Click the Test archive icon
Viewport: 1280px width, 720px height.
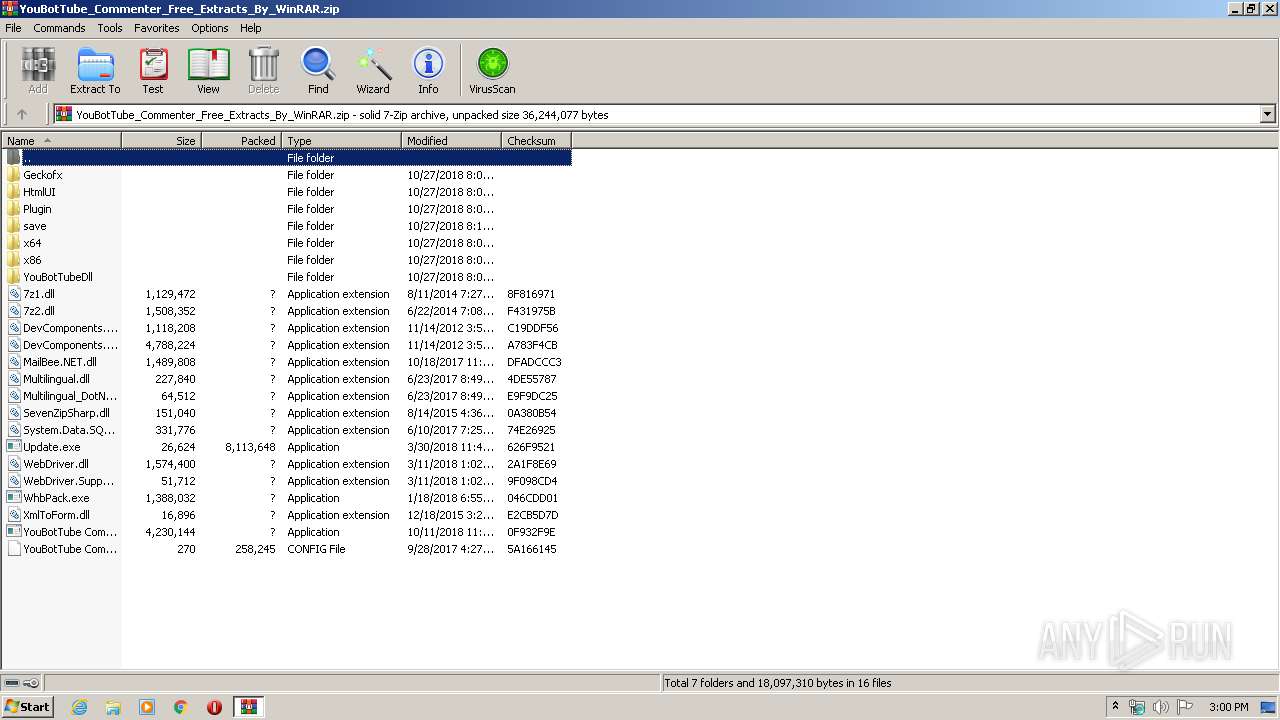(153, 71)
